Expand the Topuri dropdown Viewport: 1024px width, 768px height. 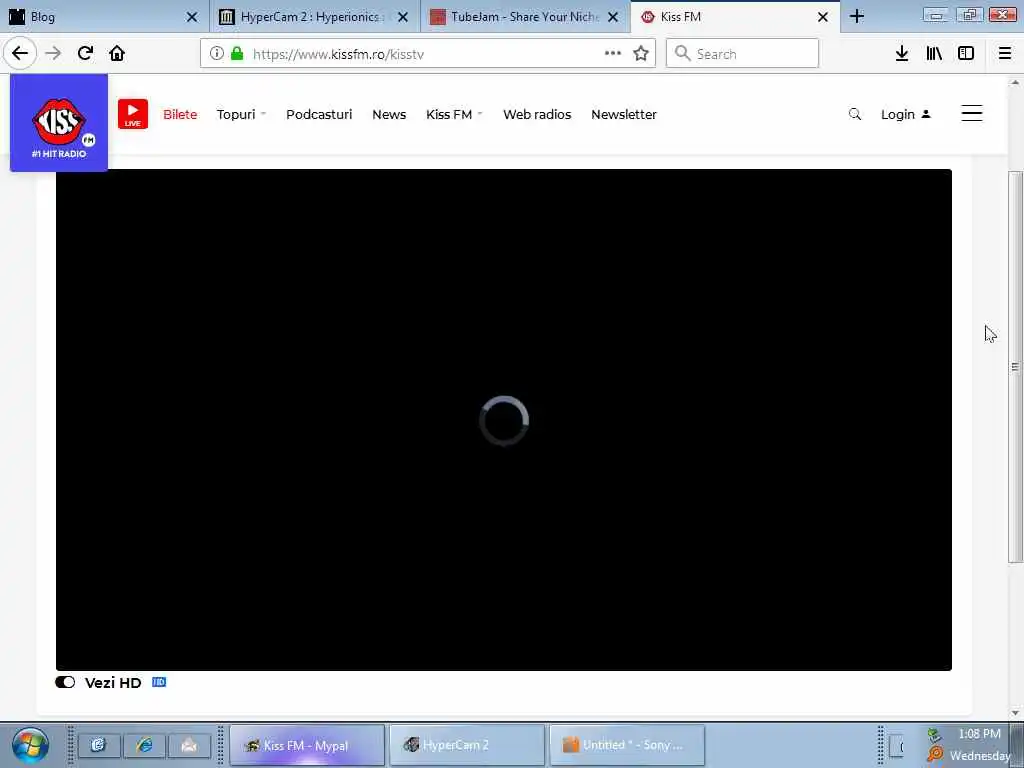coord(241,114)
